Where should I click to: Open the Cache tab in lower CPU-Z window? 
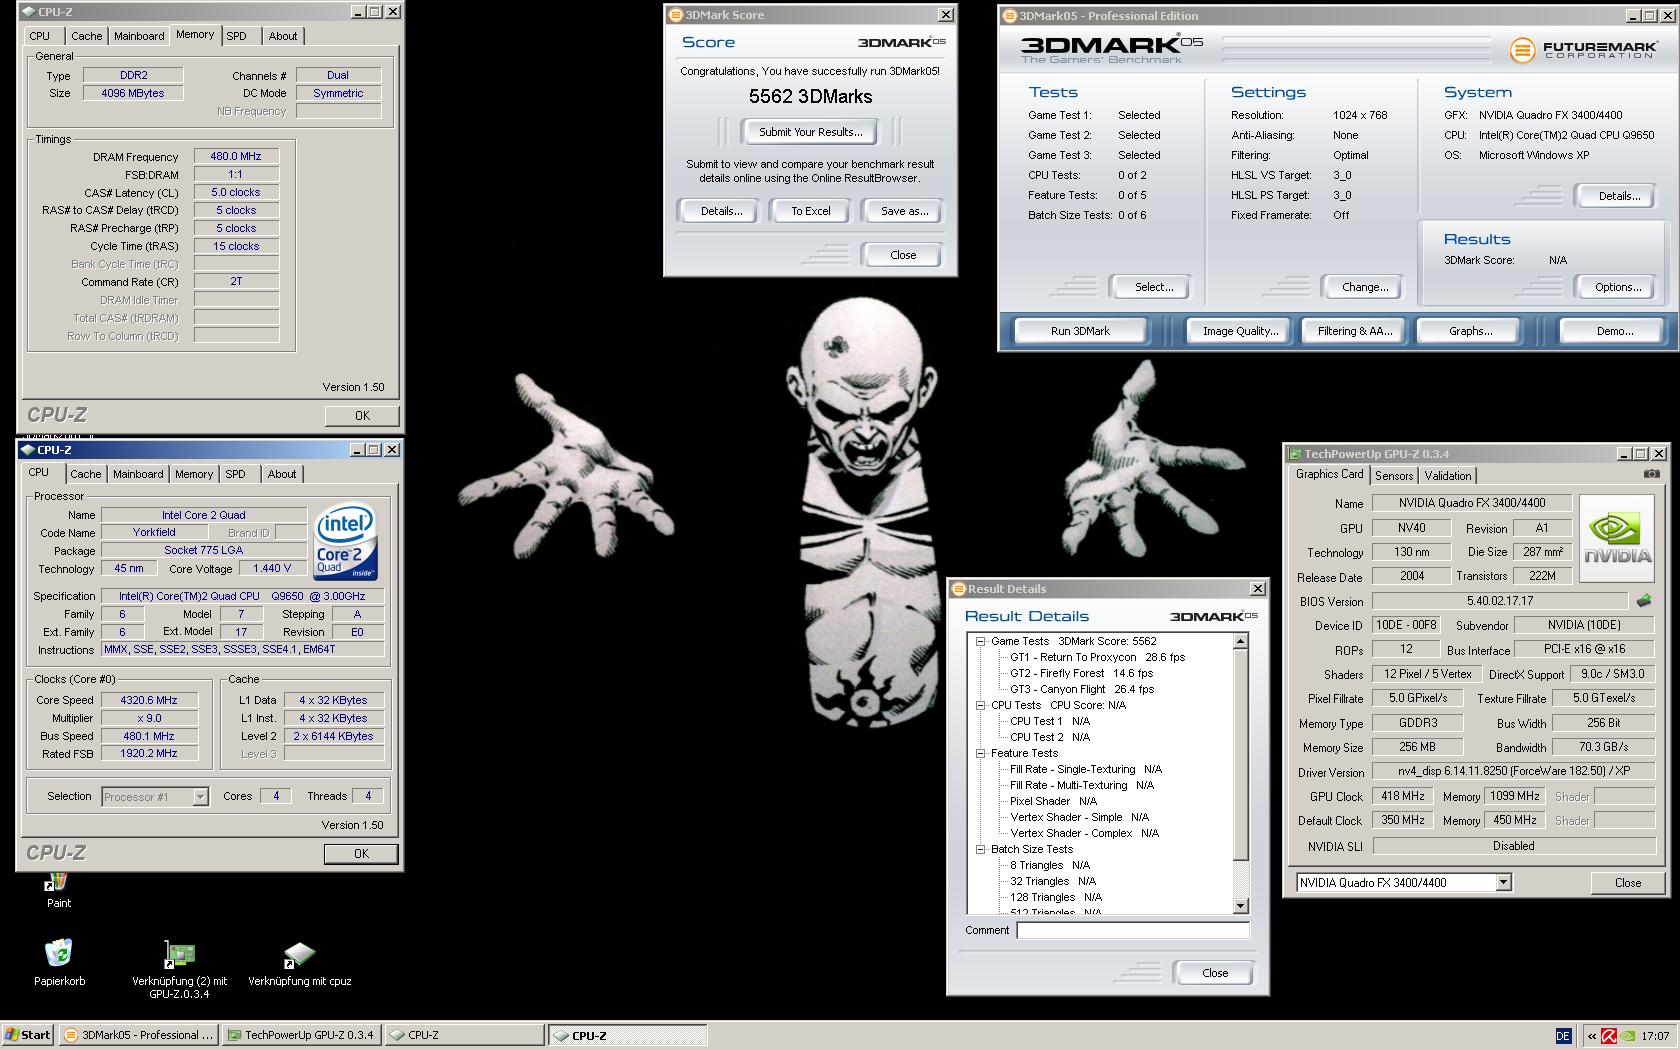(86, 475)
